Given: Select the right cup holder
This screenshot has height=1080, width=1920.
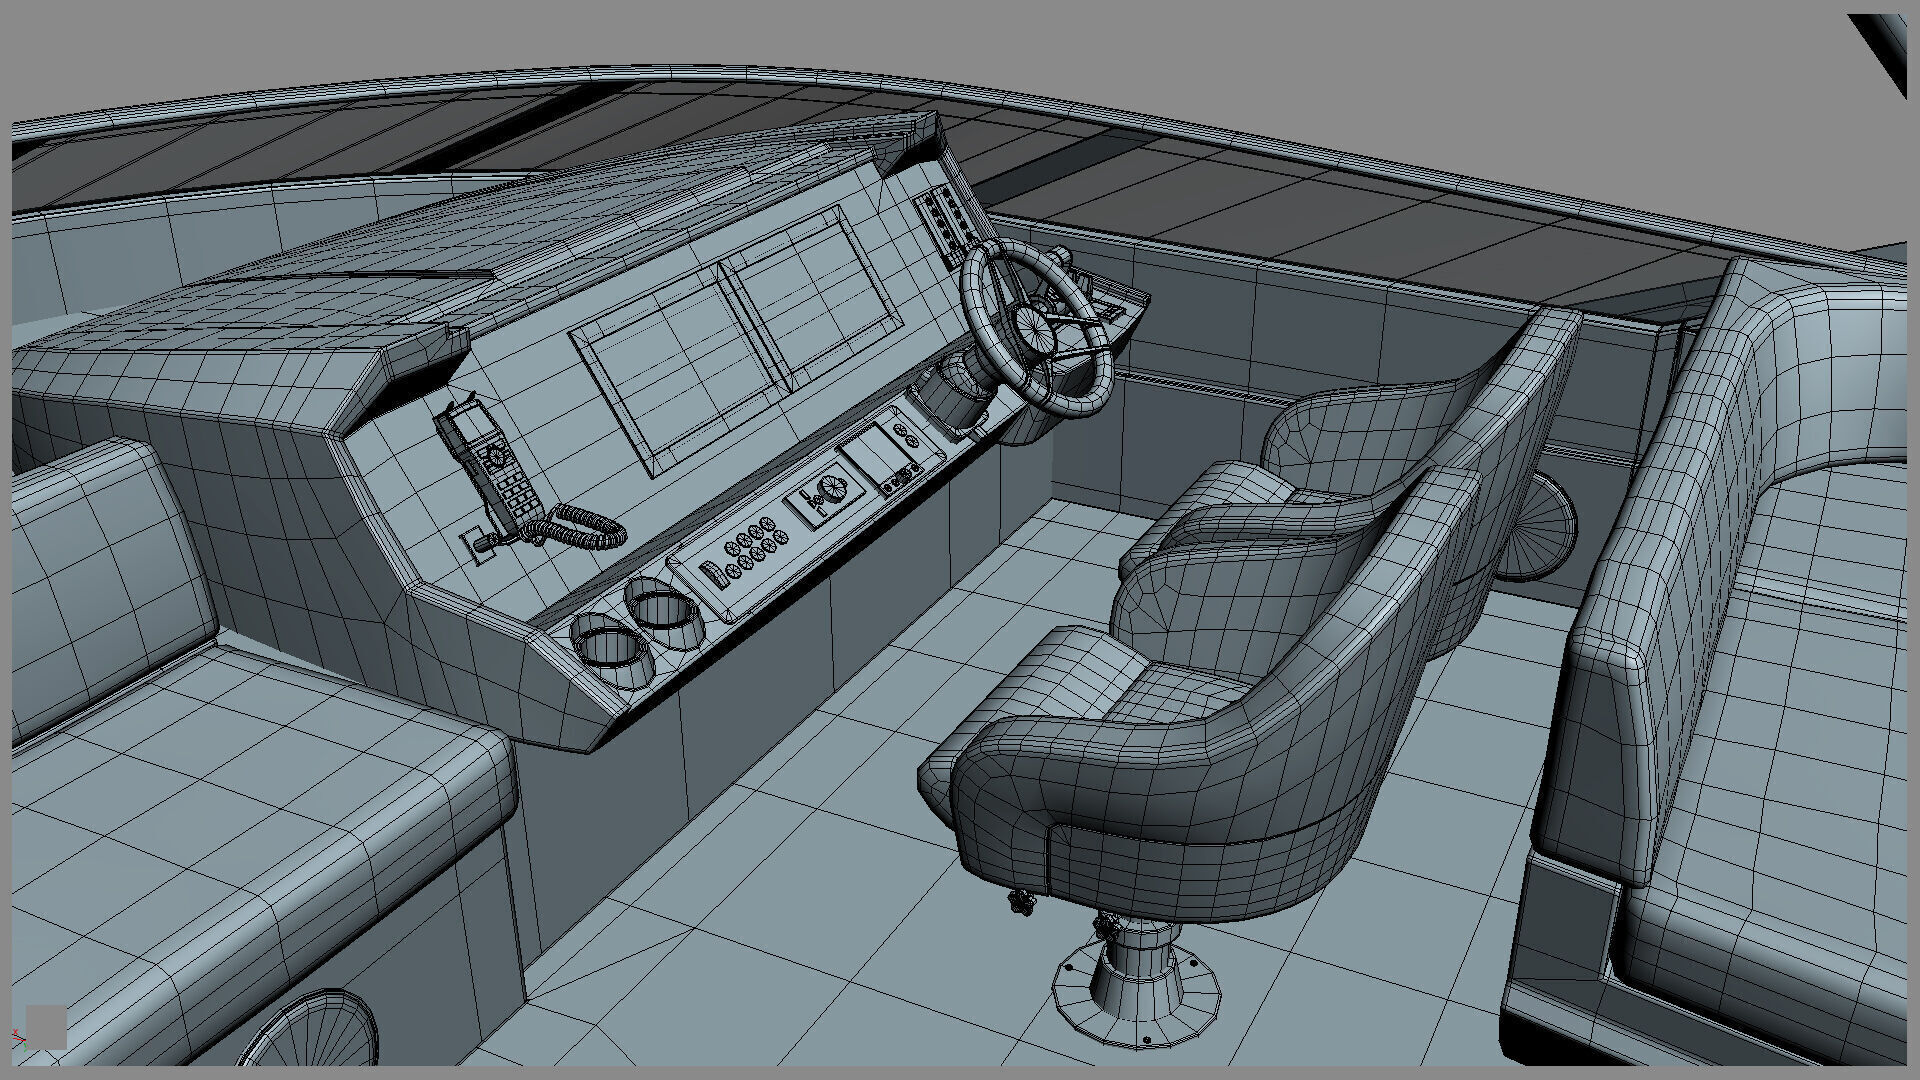Looking at the screenshot, I should tap(665, 611).
